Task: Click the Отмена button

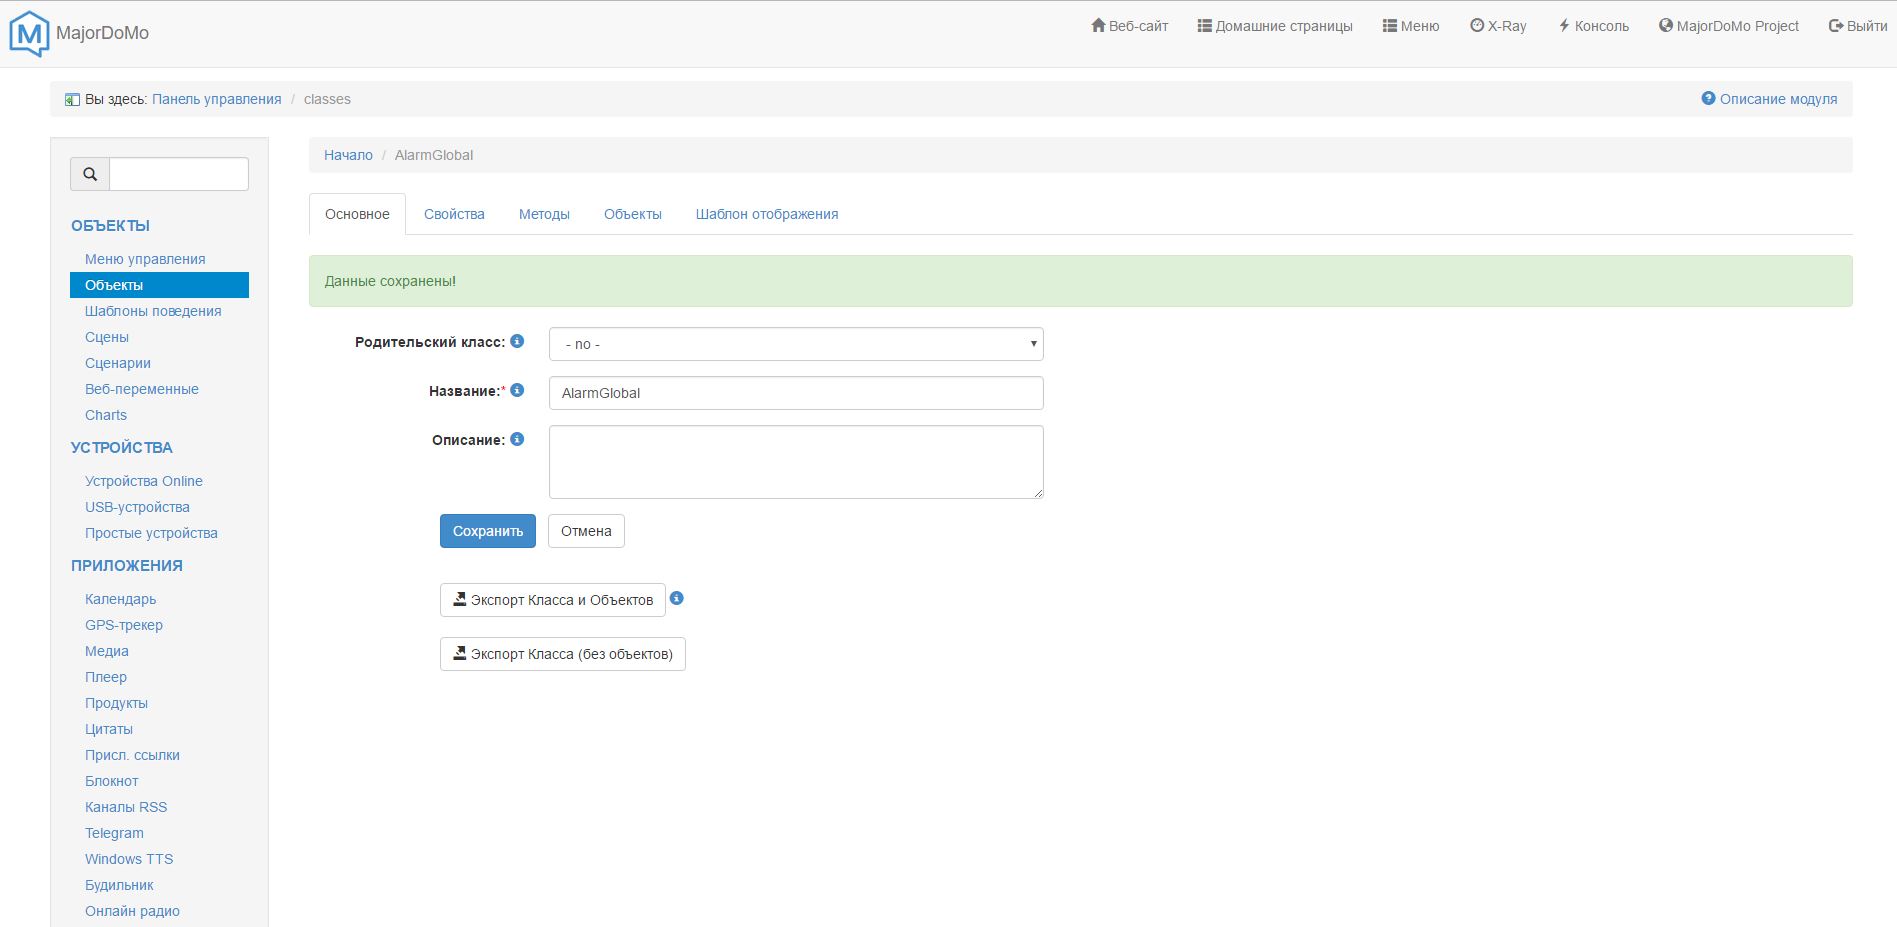Action: tap(586, 531)
